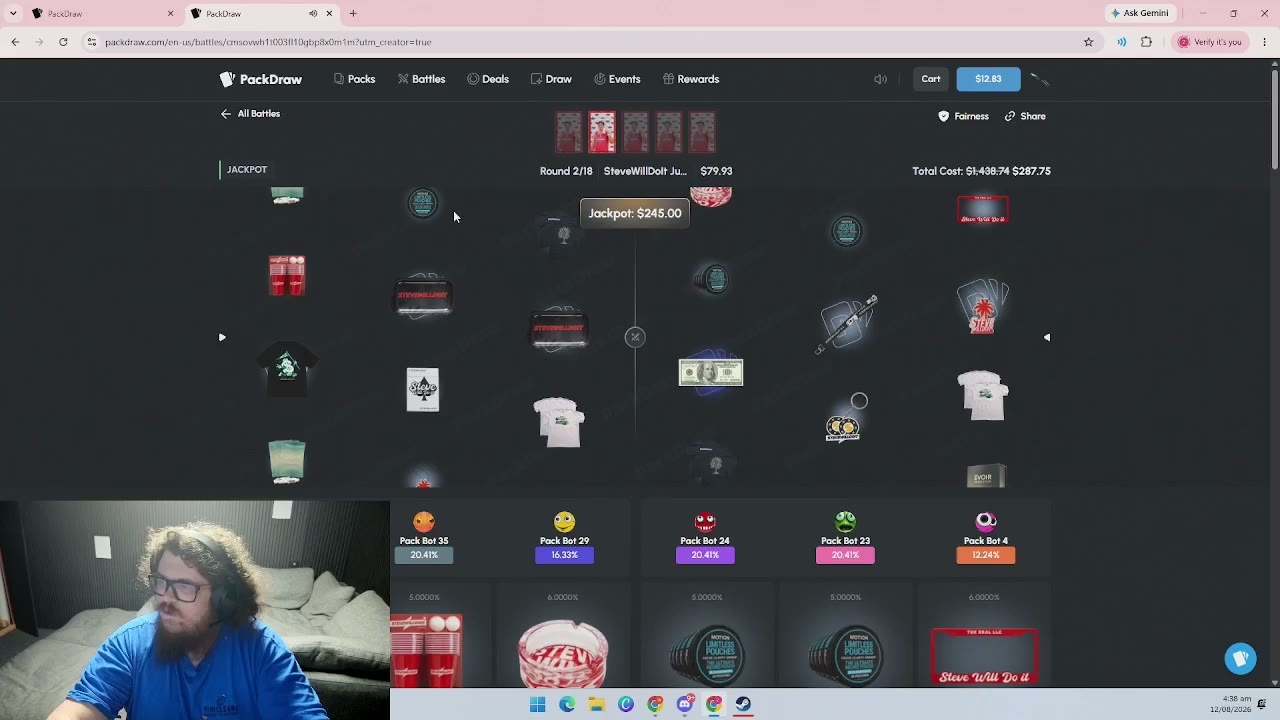Click Pack Bot 29's 16.33% chance badge
Screen dimensions: 1280x720
click(x=564, y=555)
